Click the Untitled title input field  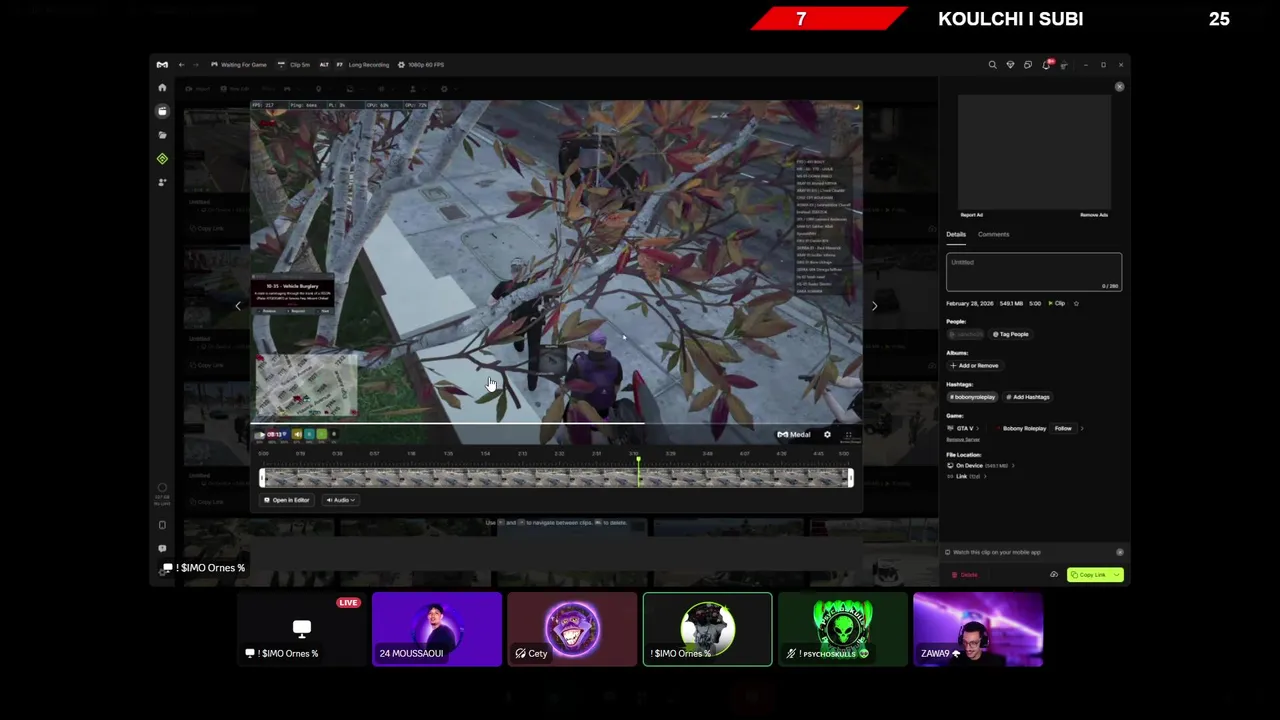point(1034,272)
